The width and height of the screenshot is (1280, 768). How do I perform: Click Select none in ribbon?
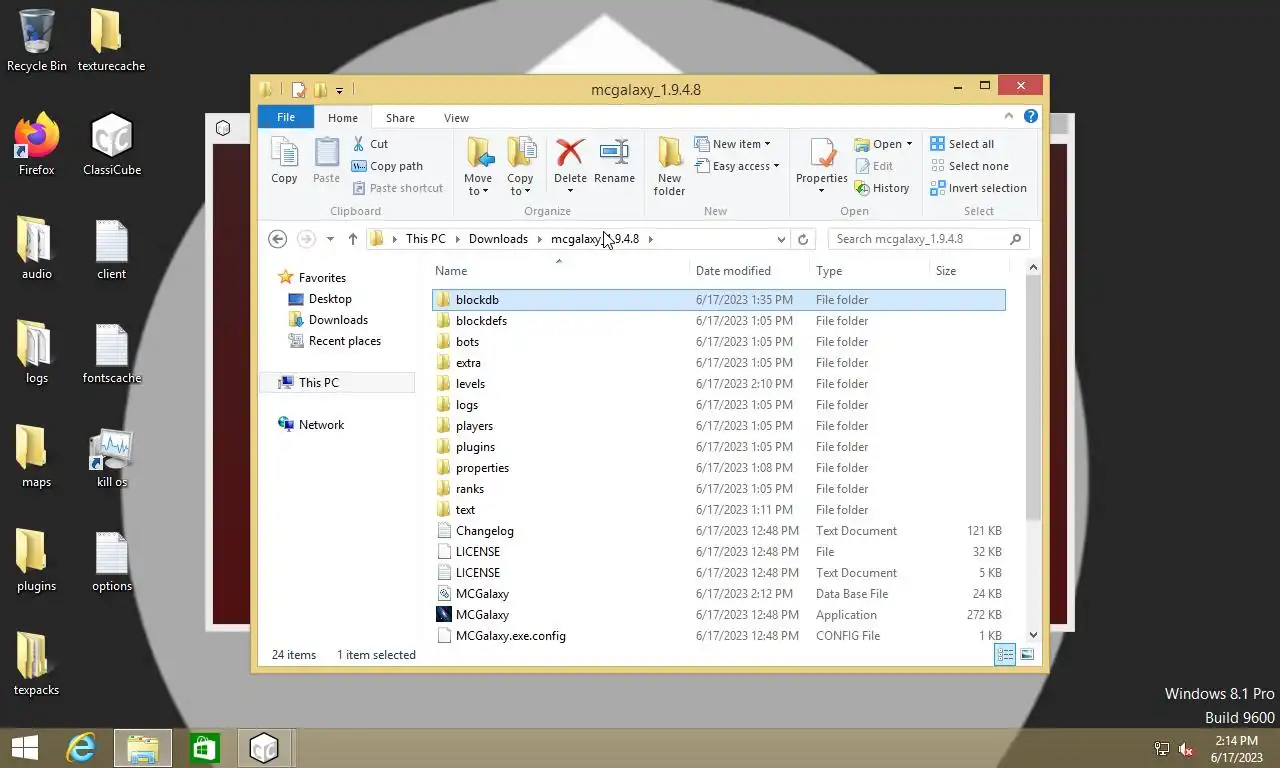(969, 166)
